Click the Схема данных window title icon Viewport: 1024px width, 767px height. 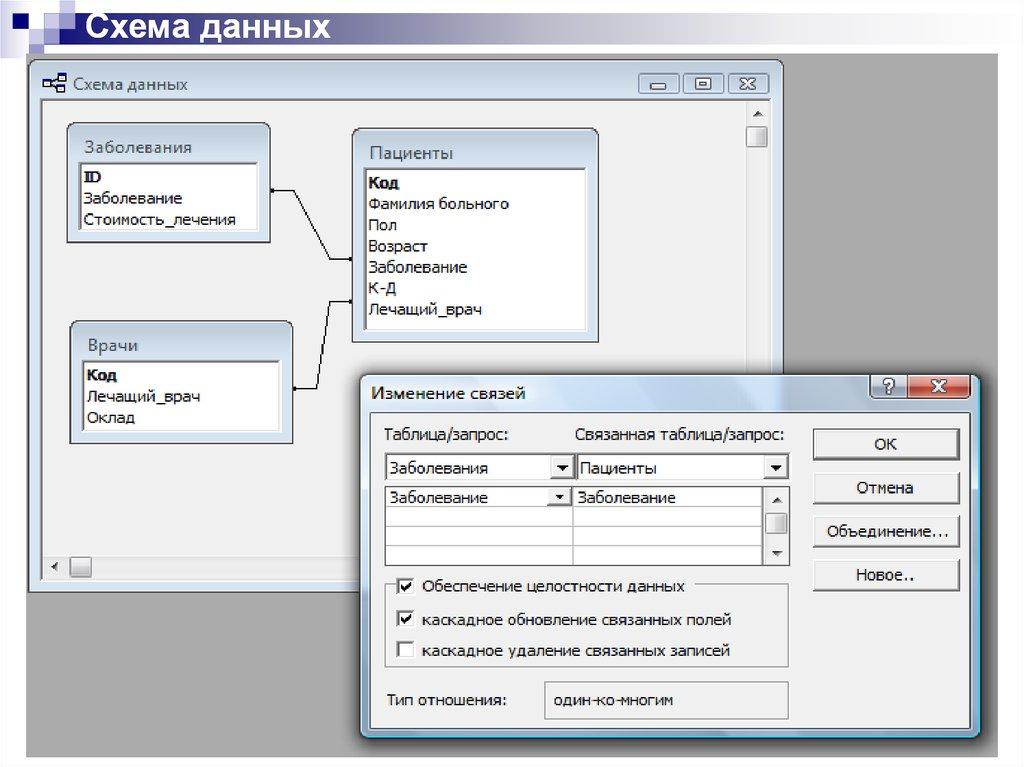[x=54, y=84]
